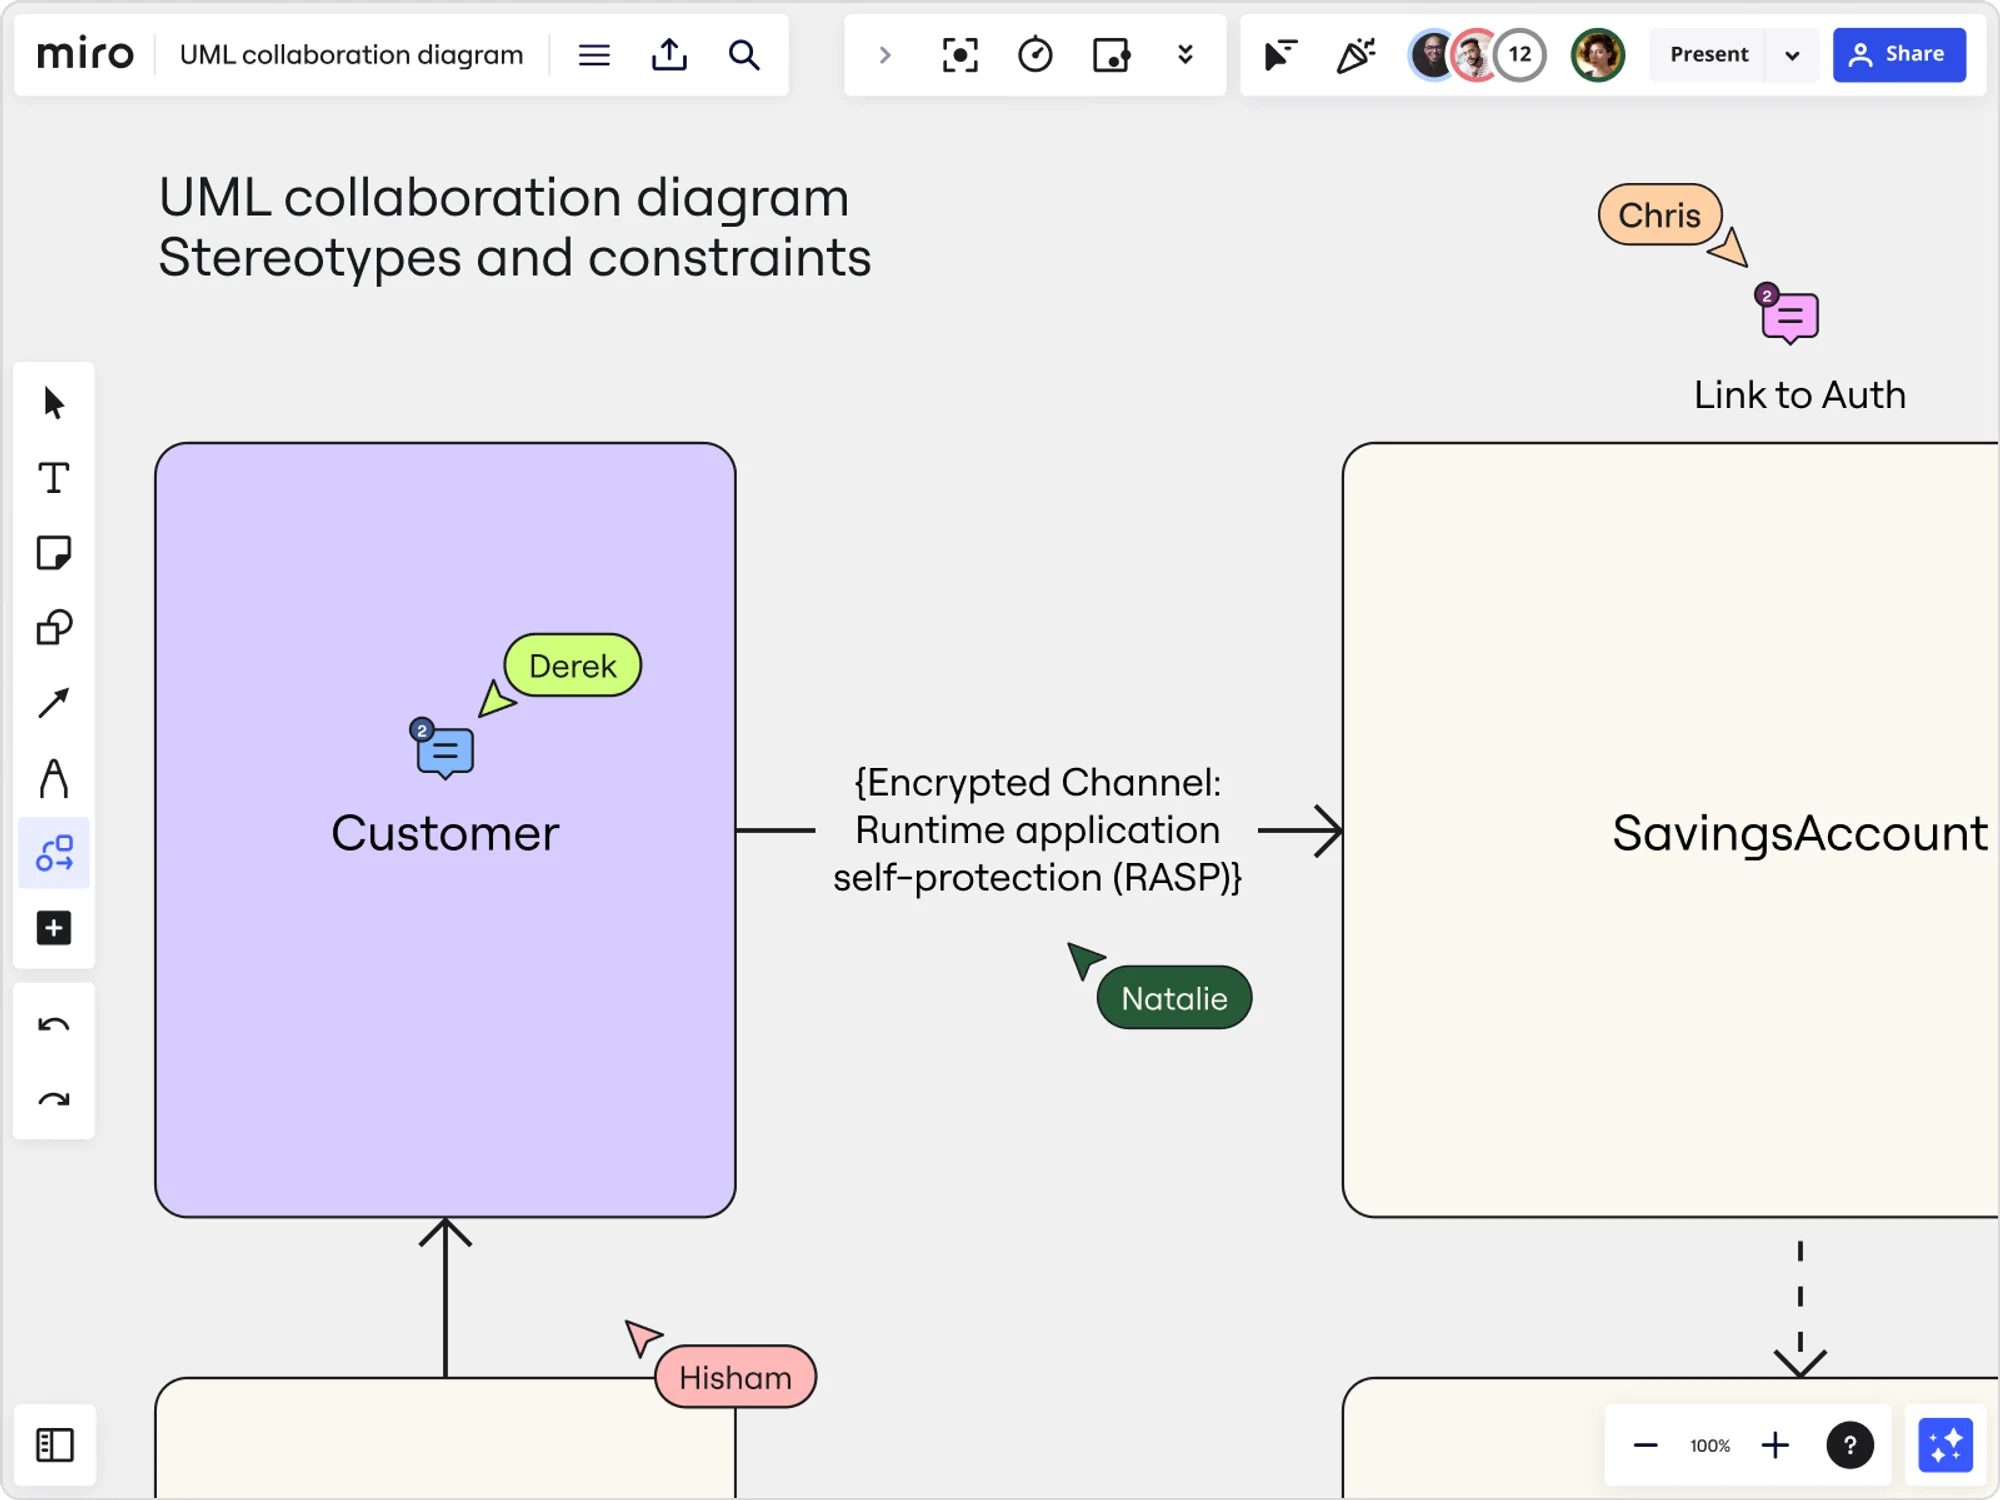This screenshot has width=2000, height=1500.
Task: Open the voting card icon
Action: click(x=1111, y=54)
